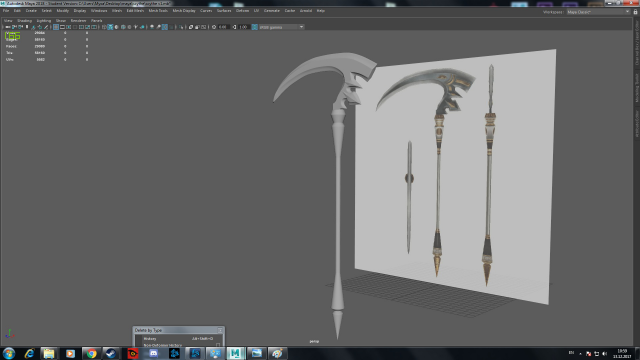Open Steam from the taskbar
The height and width of the screenshot is (360, 640).
111,353
